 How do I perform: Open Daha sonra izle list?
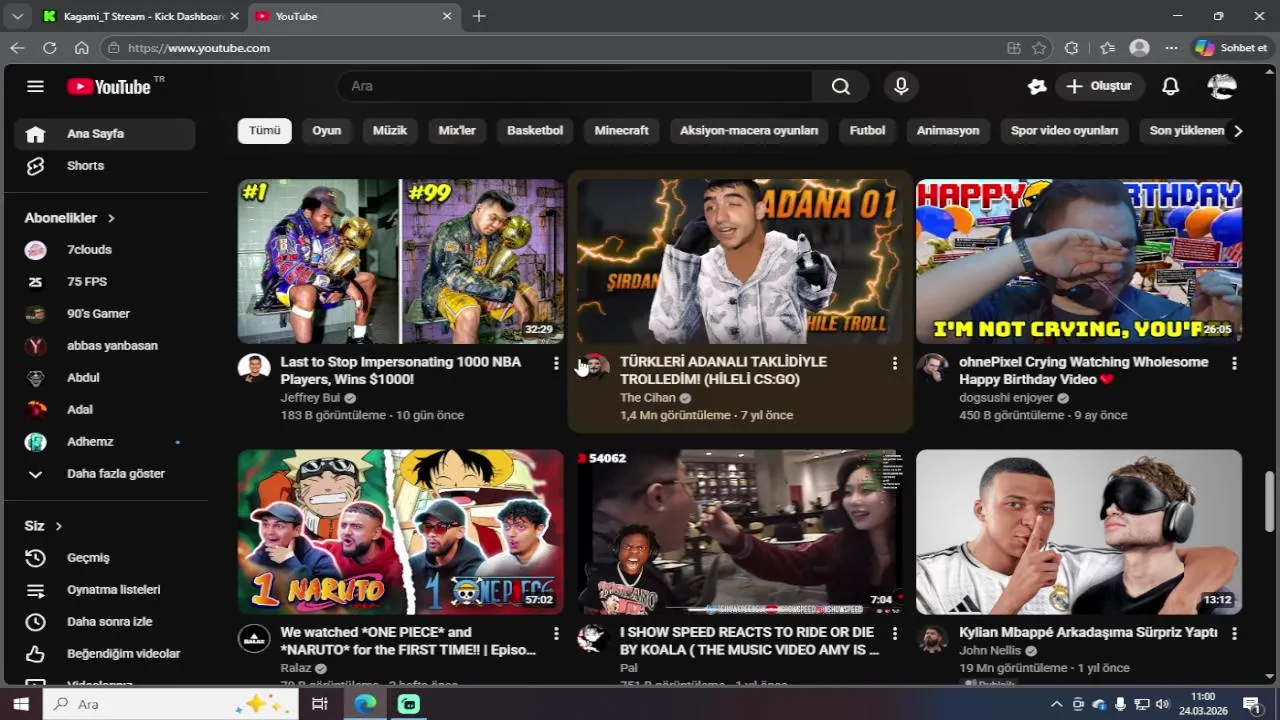[104, 621]
